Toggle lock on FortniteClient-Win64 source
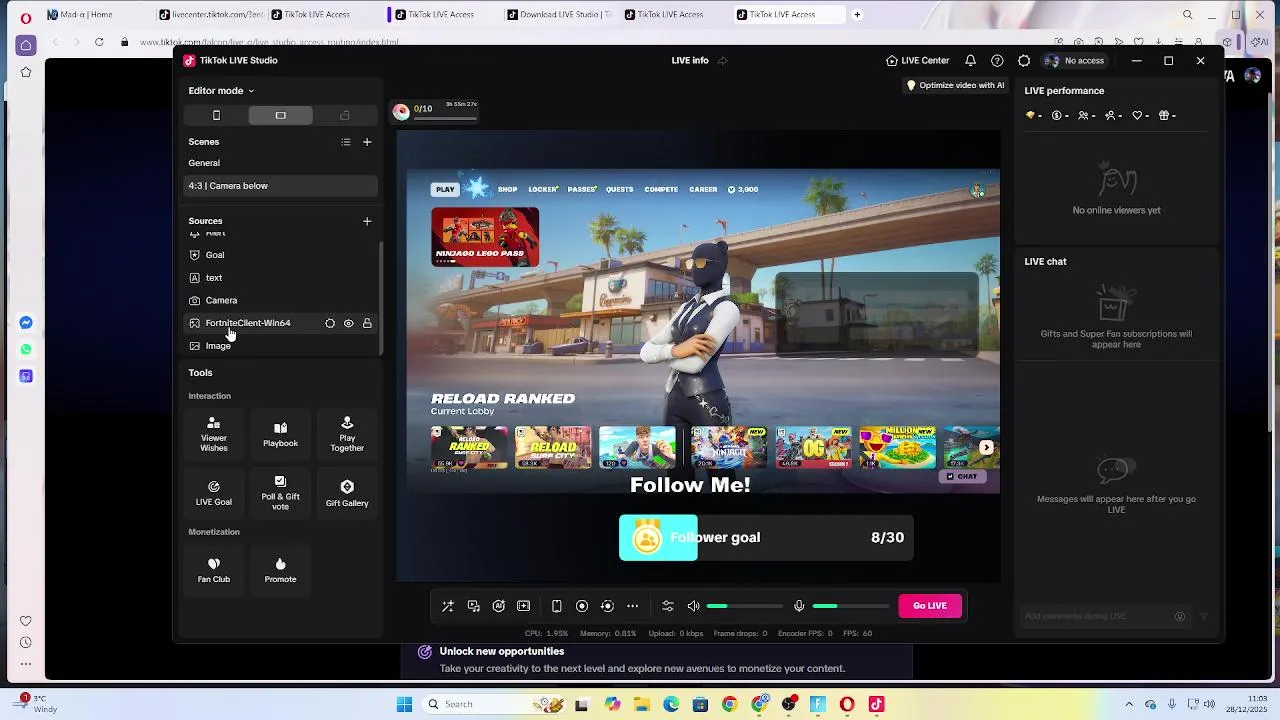 pos(367,323)
